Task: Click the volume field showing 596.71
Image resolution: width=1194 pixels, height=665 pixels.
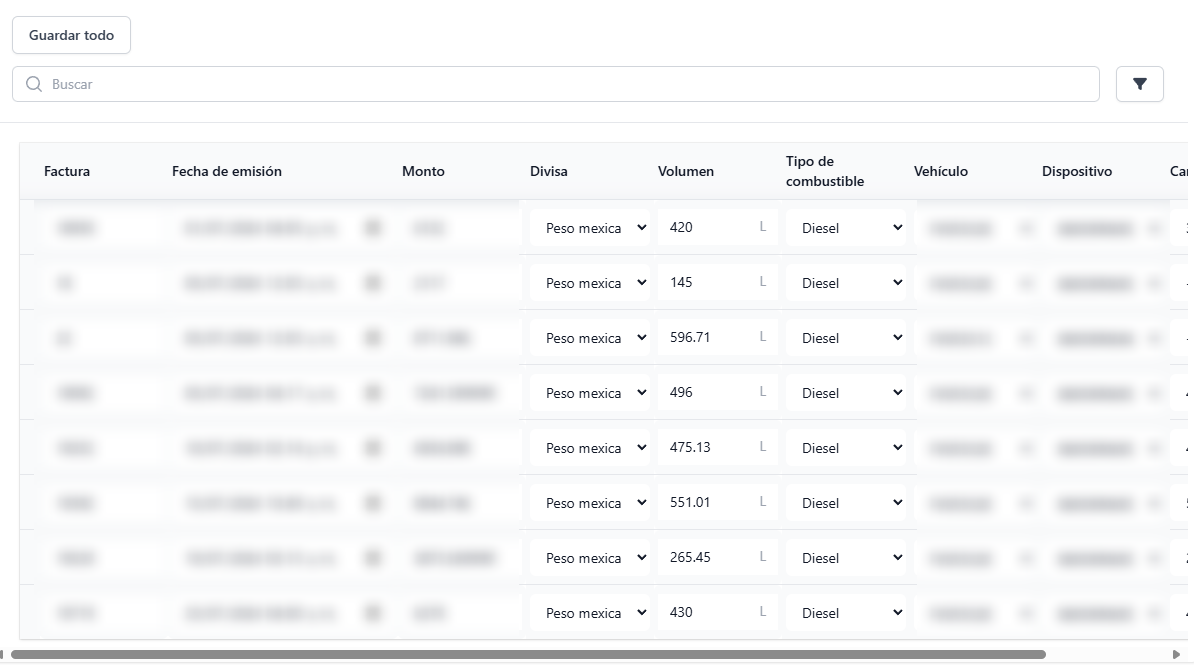Action: pos(706,338)
